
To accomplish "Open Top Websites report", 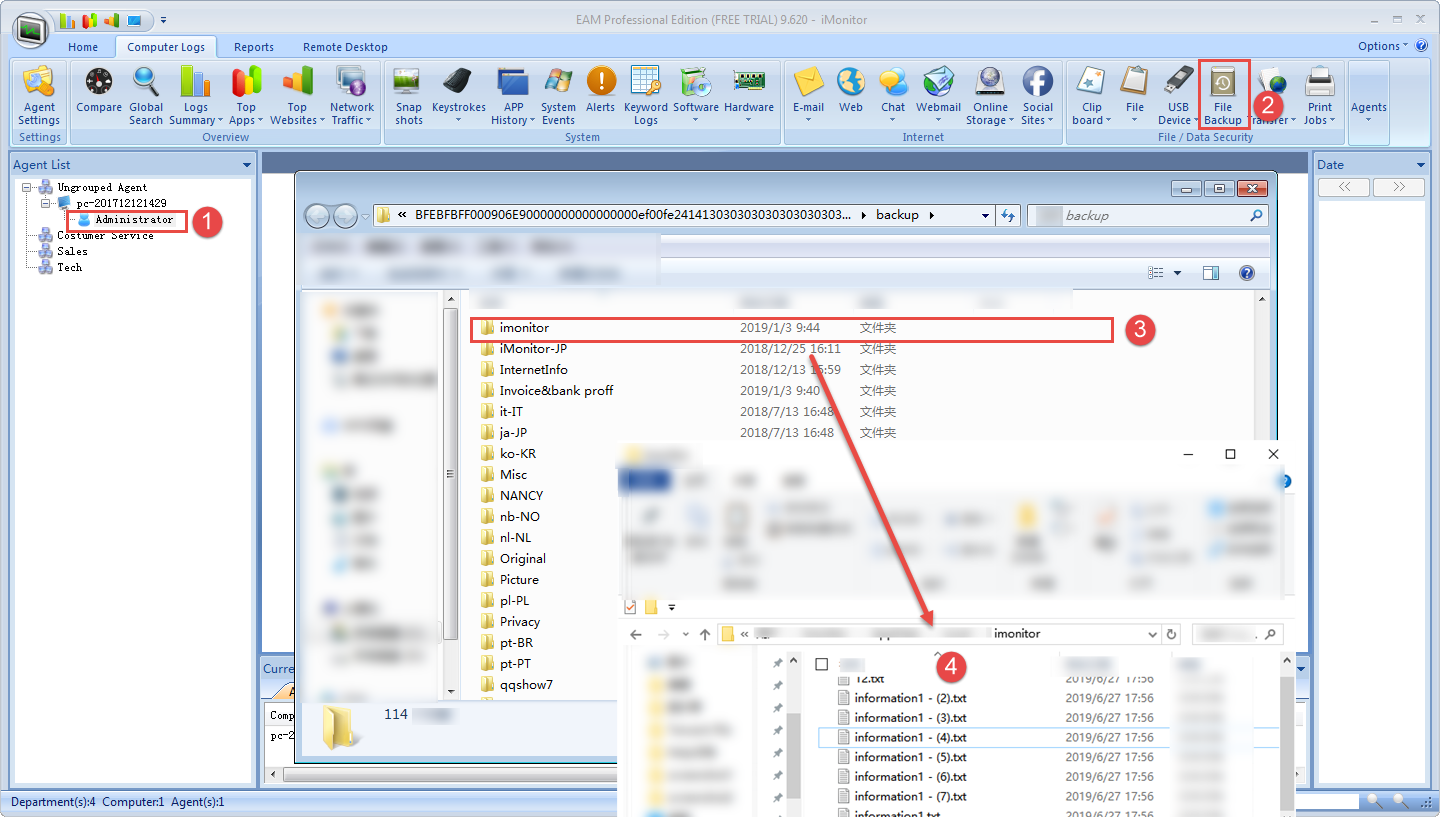I will (297, 97).
